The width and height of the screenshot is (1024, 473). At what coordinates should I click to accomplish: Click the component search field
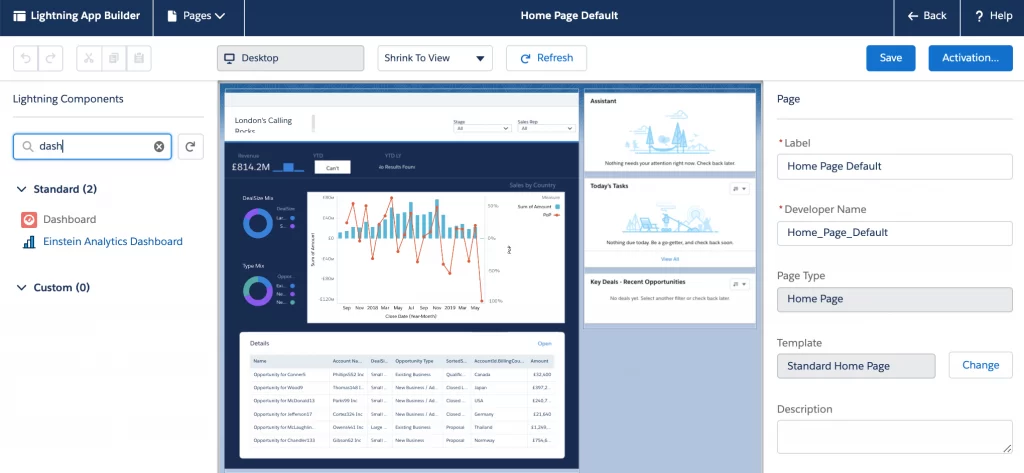92,147
